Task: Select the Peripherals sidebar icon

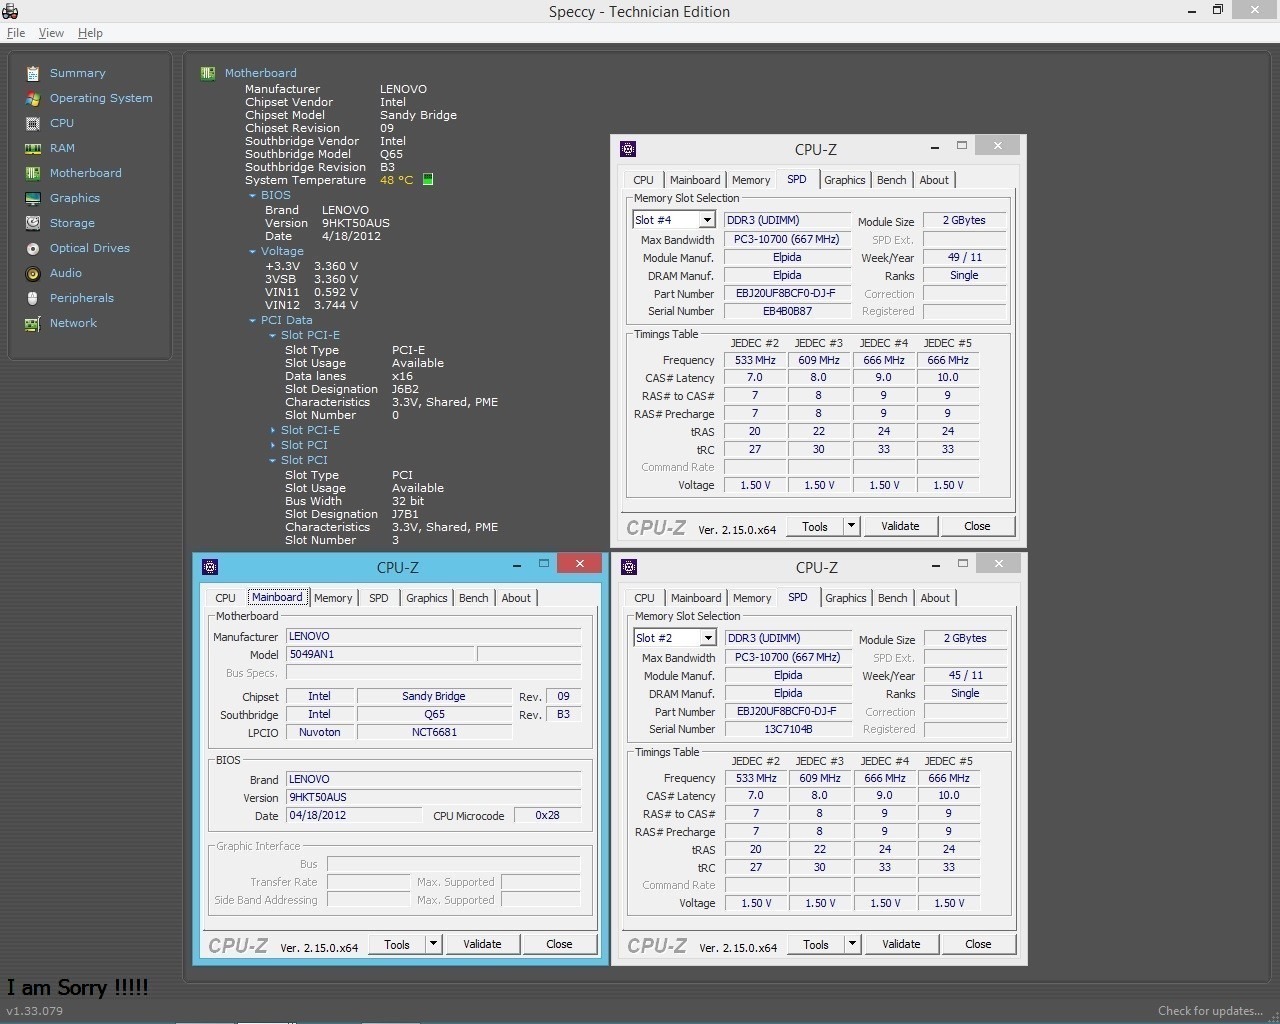Action: pyautogui.click(x=33, y=298)
